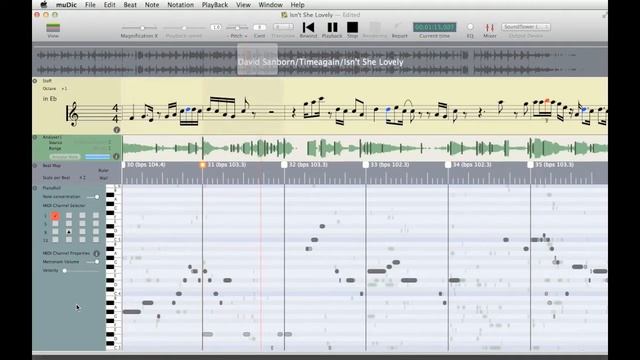The height and width of the screenshot is (360, 640).
Task: Click the blue Analyzer progress bar
Action: point(98,157)
